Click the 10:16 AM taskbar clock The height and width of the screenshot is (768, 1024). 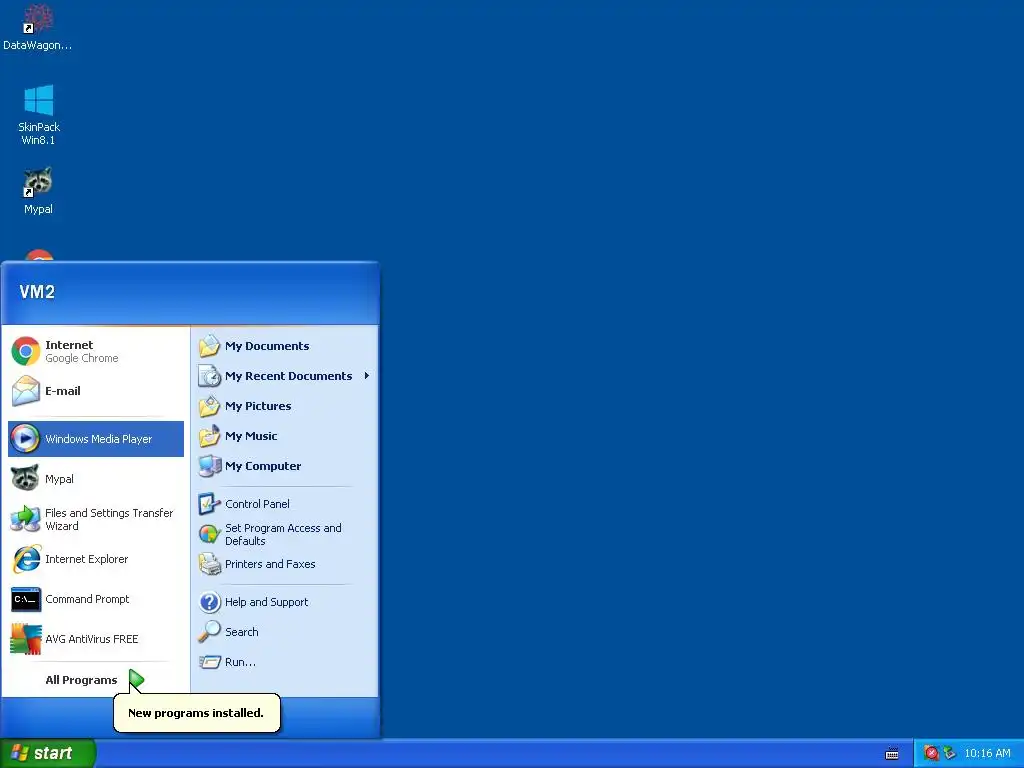pos(987,753)
